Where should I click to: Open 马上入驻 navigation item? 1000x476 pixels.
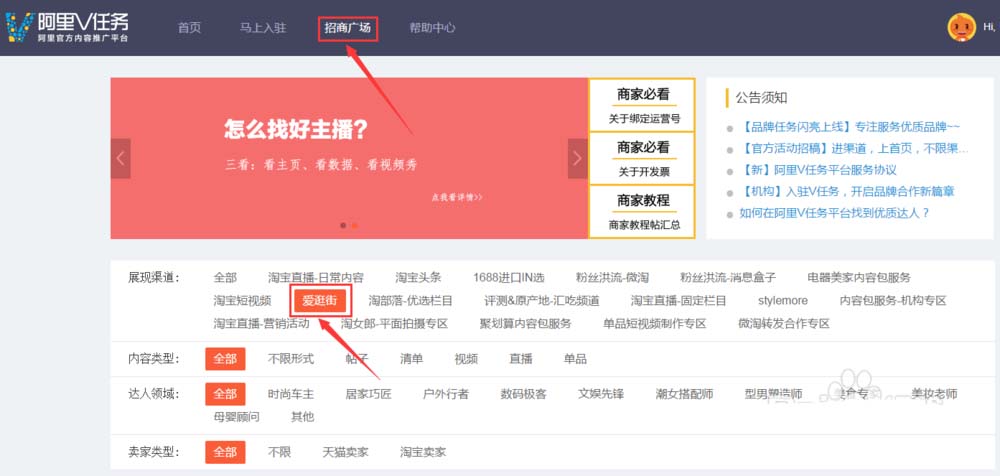(x=263, y=28)
